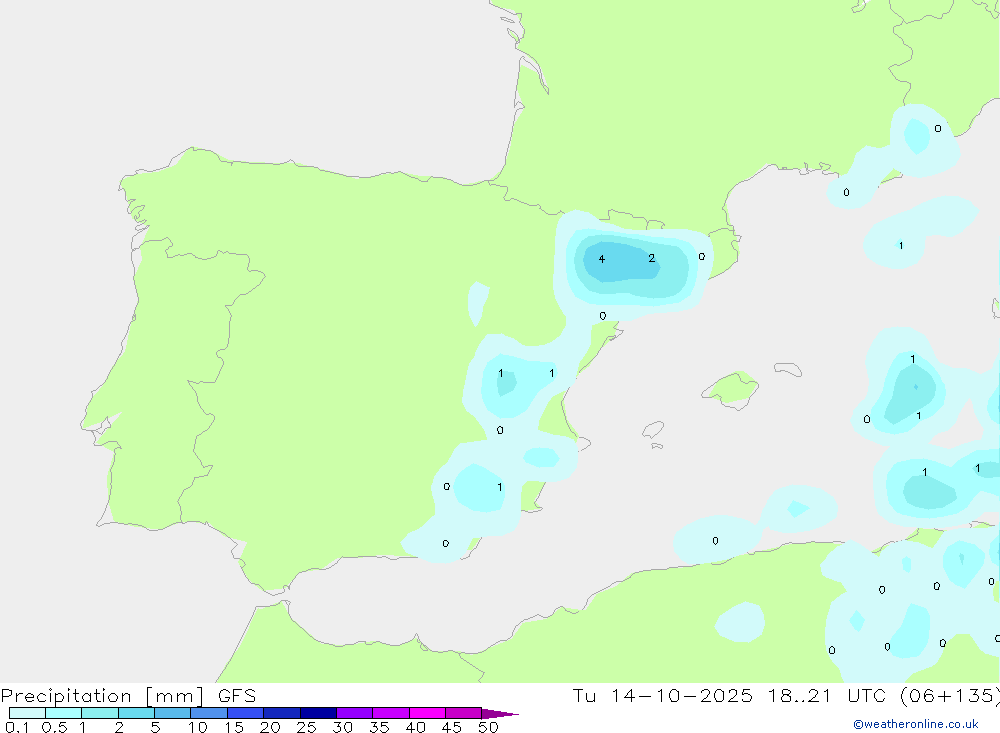Viewport: 1000px width, 733px height.
Task: Select legend swatch between 1 and 2
Action: [100, 713]
